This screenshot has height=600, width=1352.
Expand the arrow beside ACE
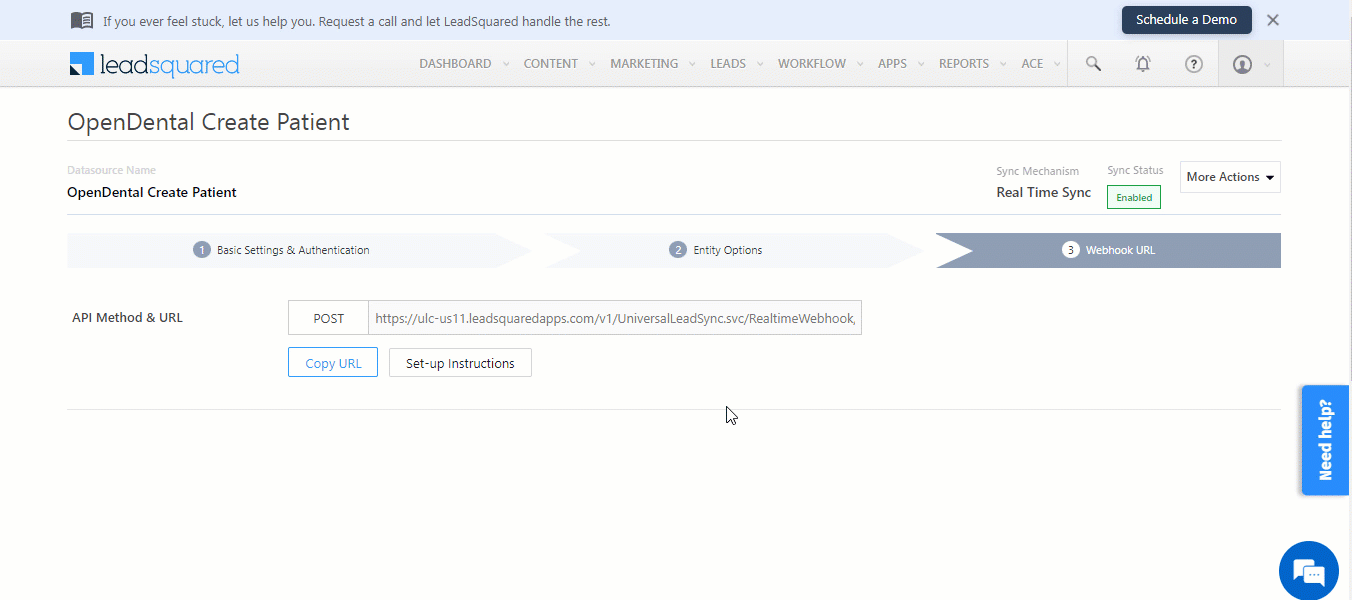point(1057,64)
